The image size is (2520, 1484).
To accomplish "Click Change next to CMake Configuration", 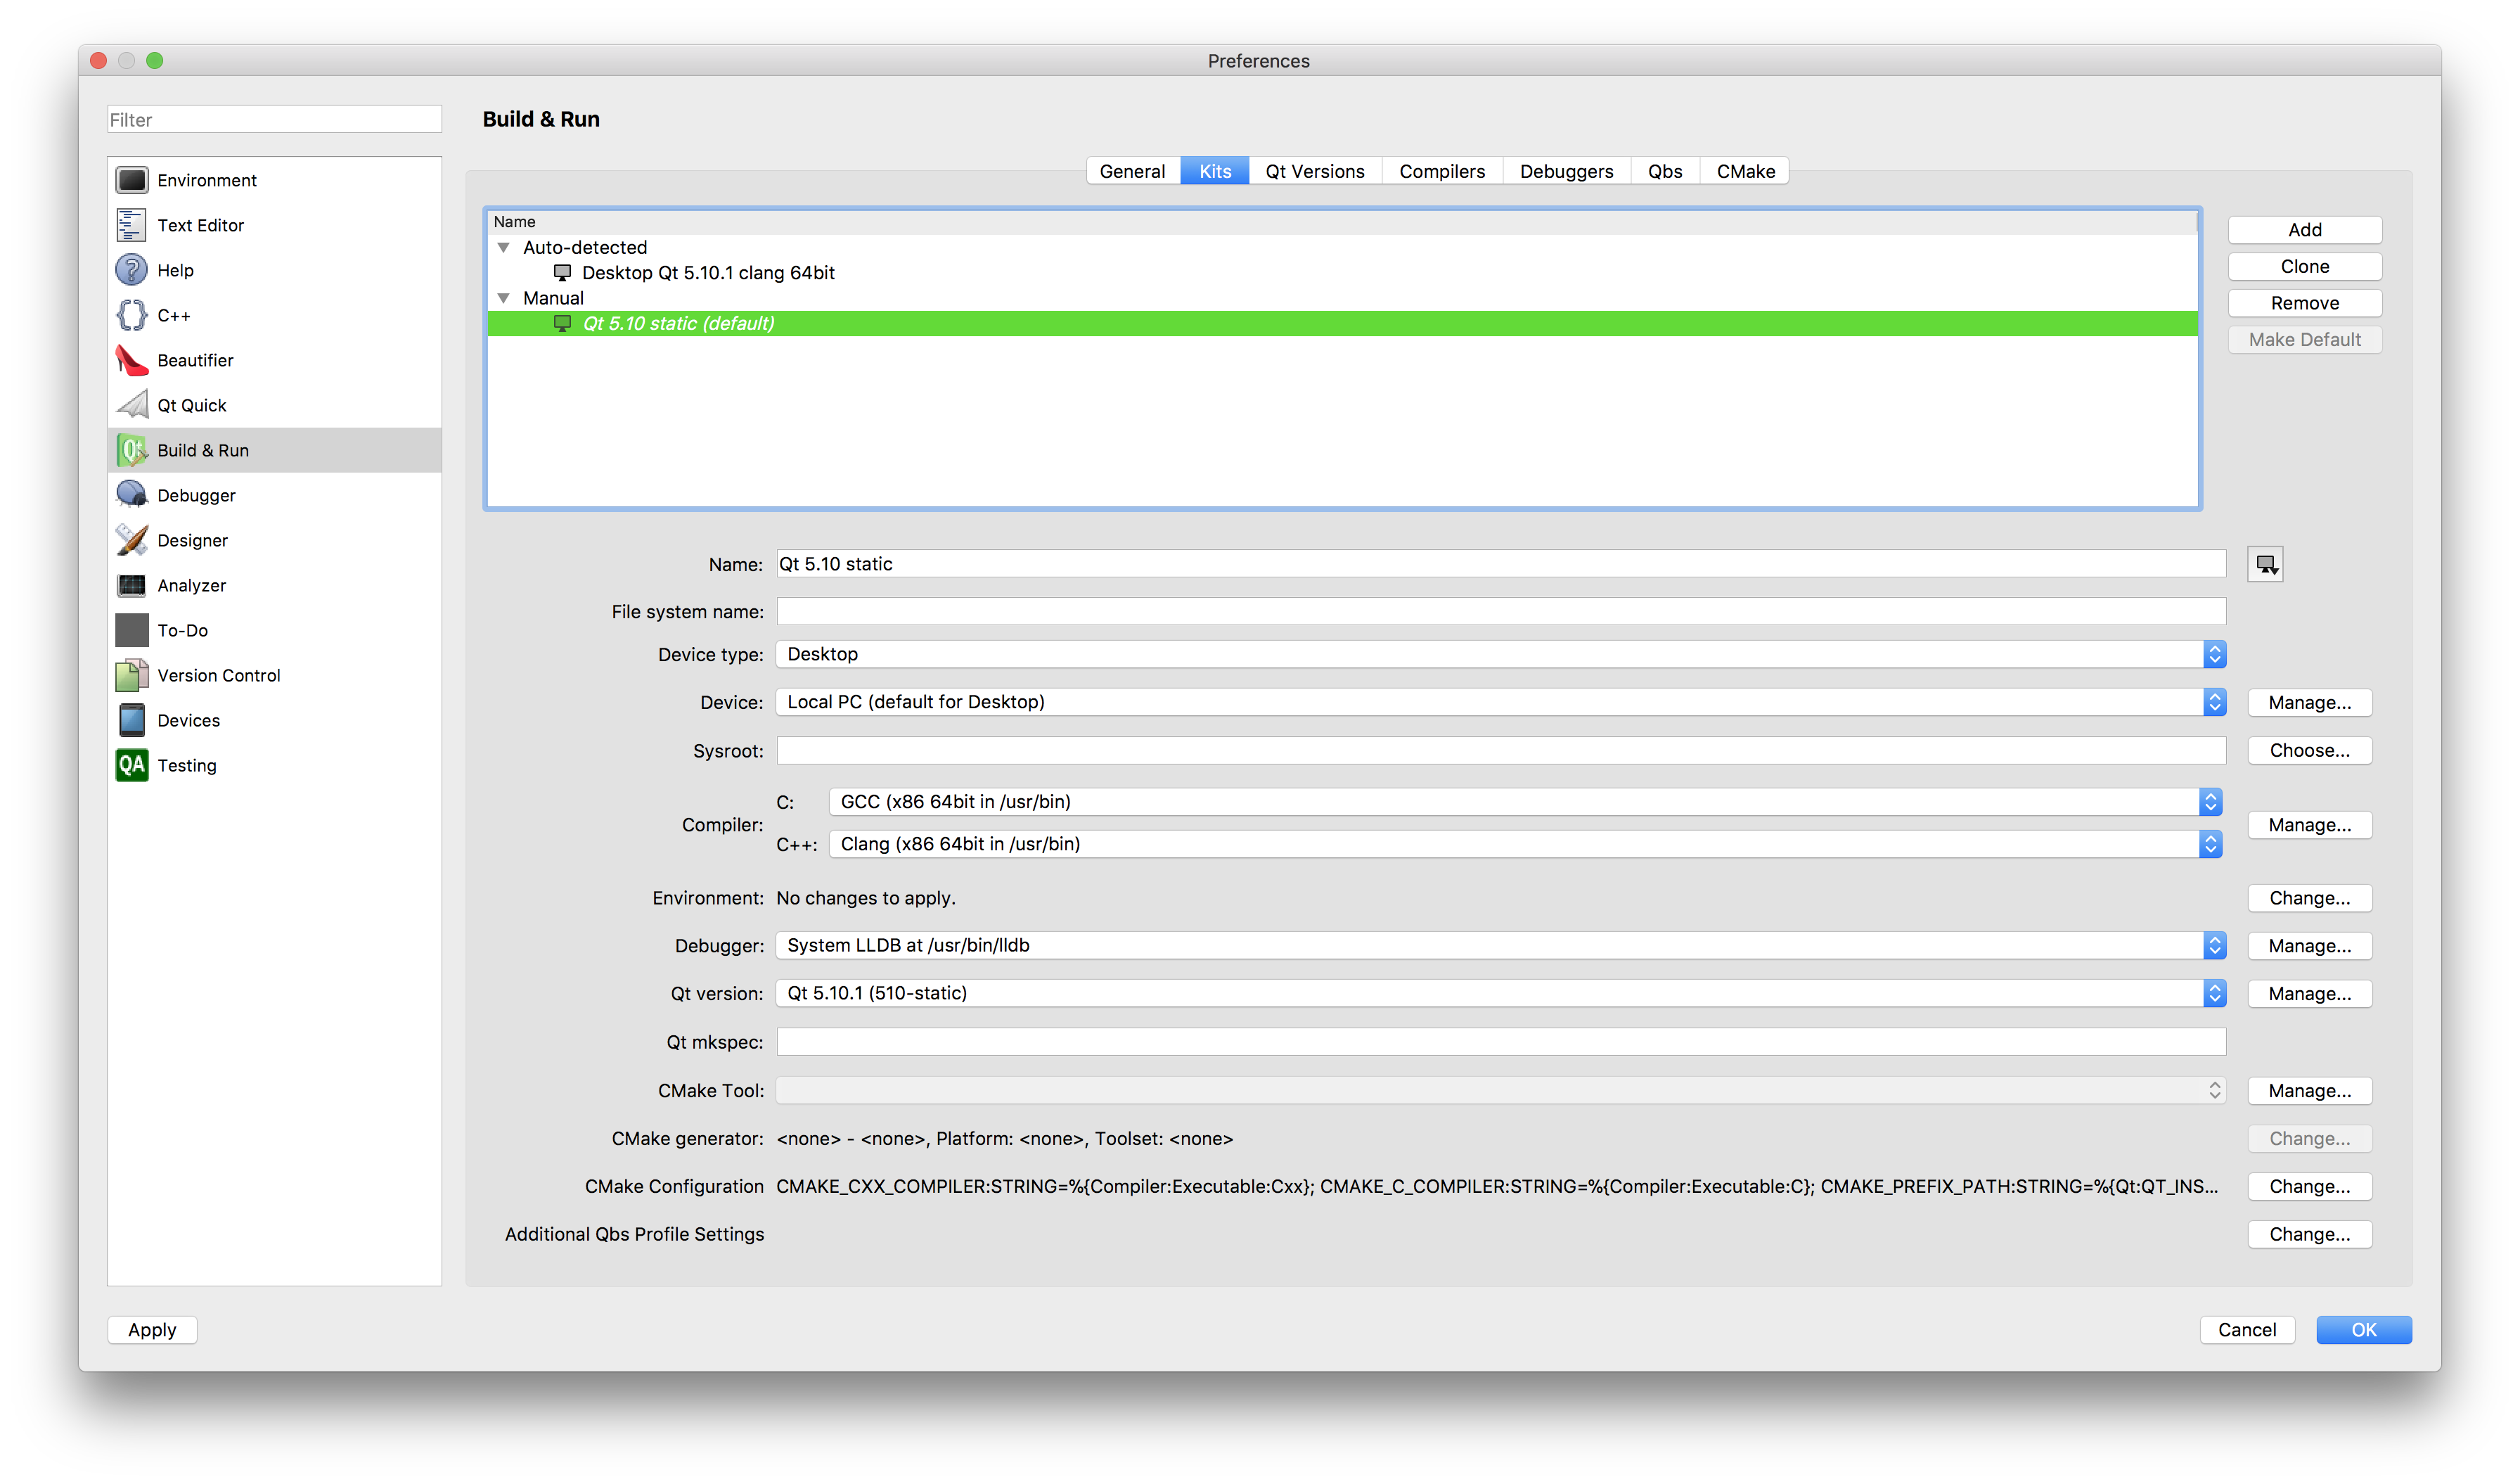I will pos(2310,1186).
